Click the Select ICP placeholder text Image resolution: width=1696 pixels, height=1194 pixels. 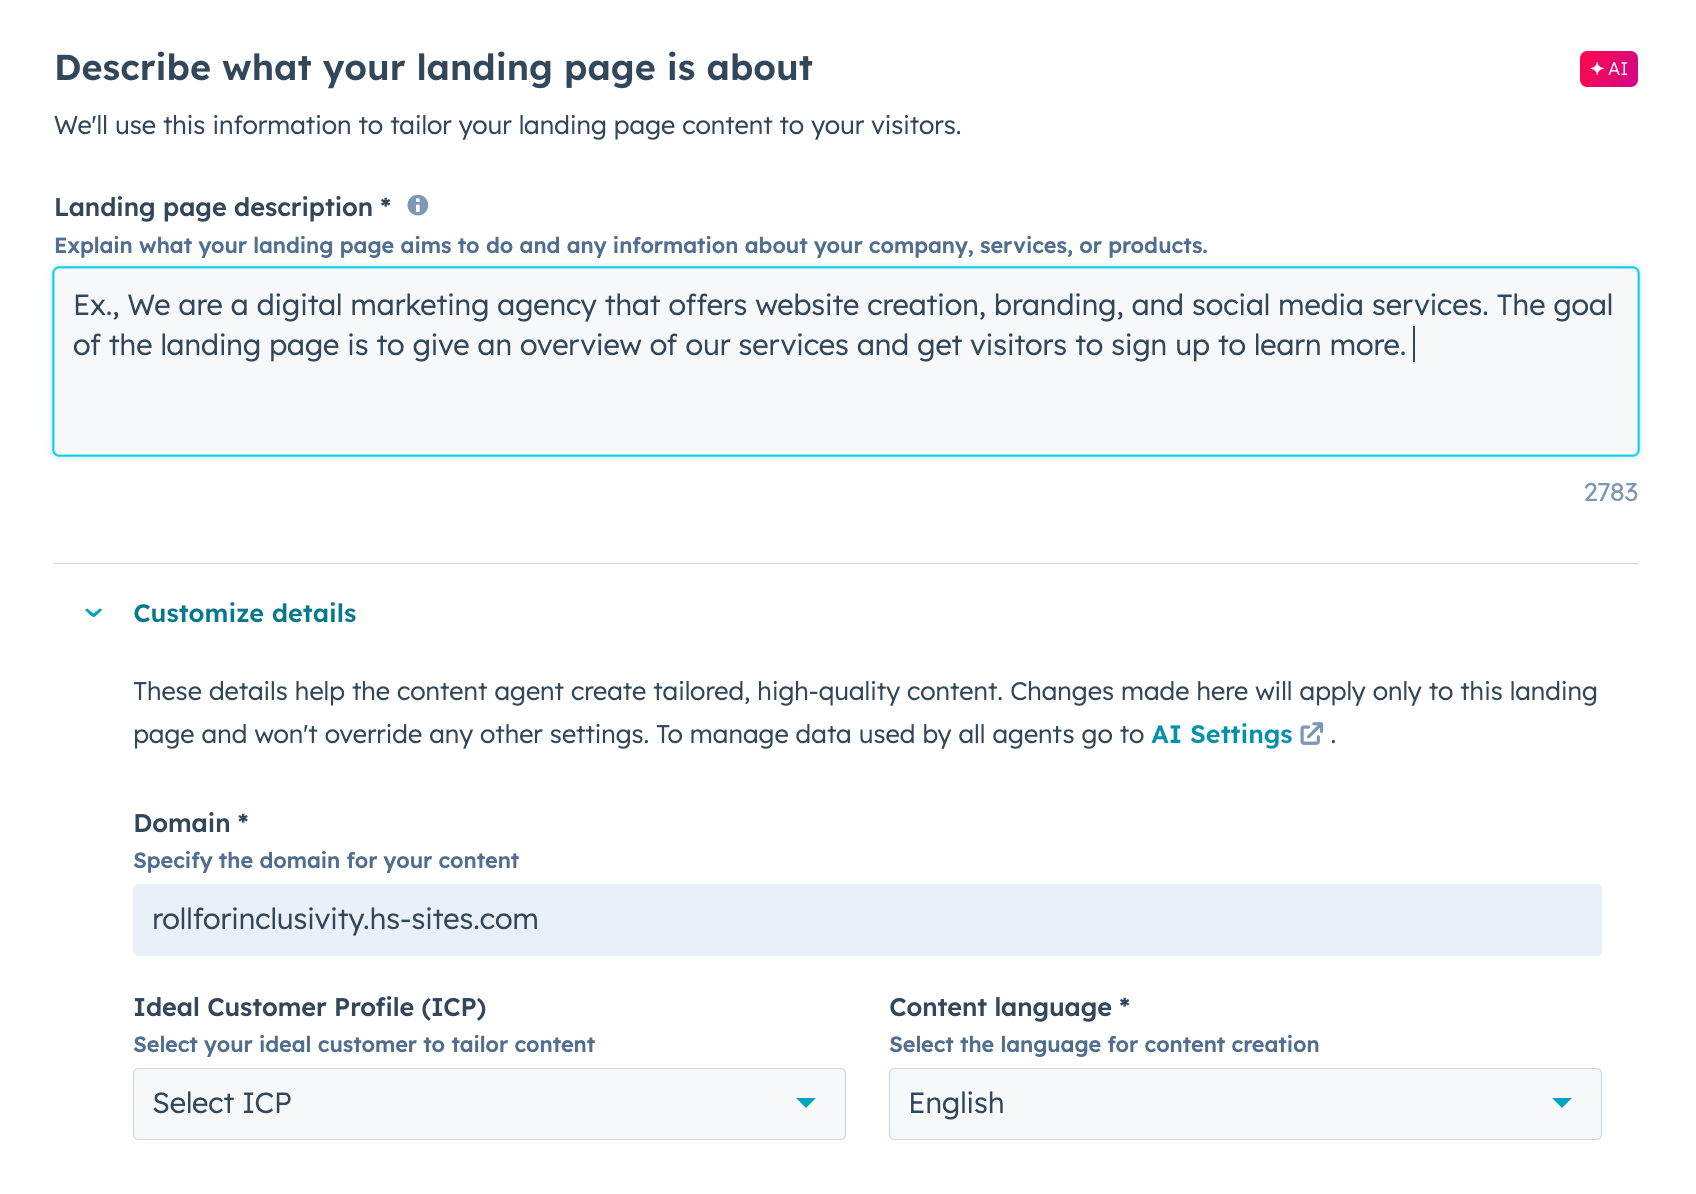pos(221,1103)
